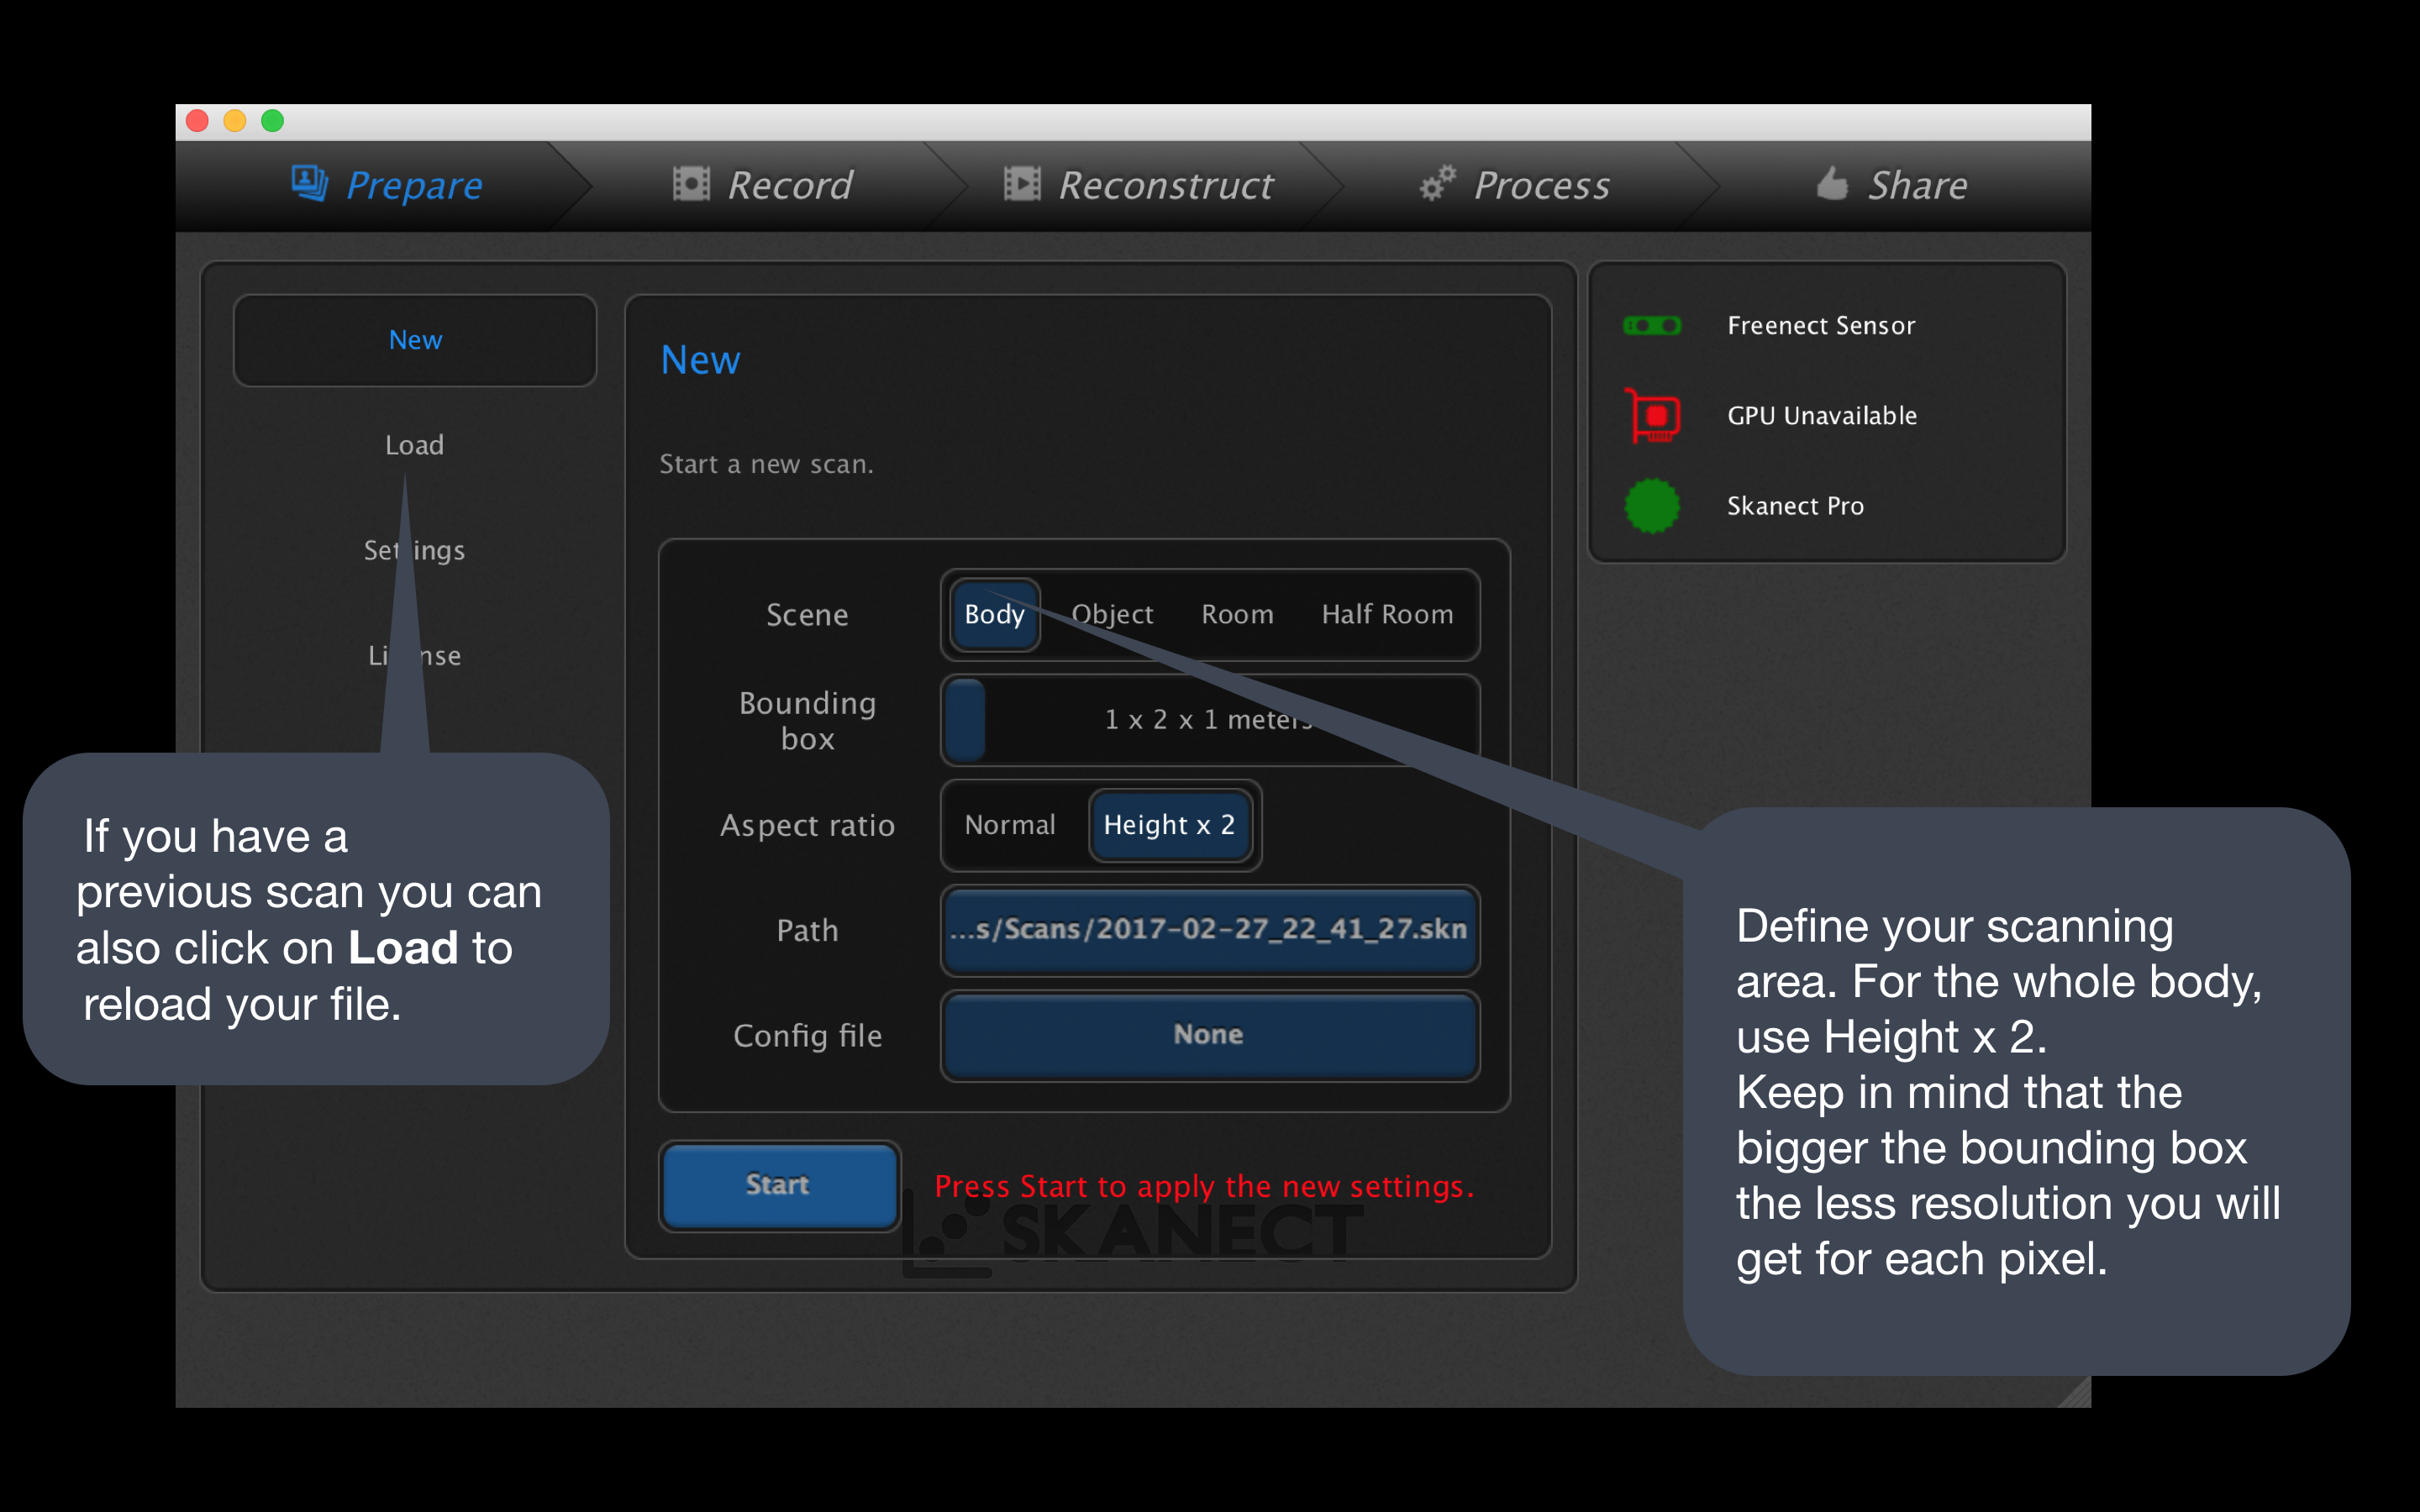This screenshot has width=2420, height=1512.
Task: Click the Bounding box slider handle
Action: 966,720
